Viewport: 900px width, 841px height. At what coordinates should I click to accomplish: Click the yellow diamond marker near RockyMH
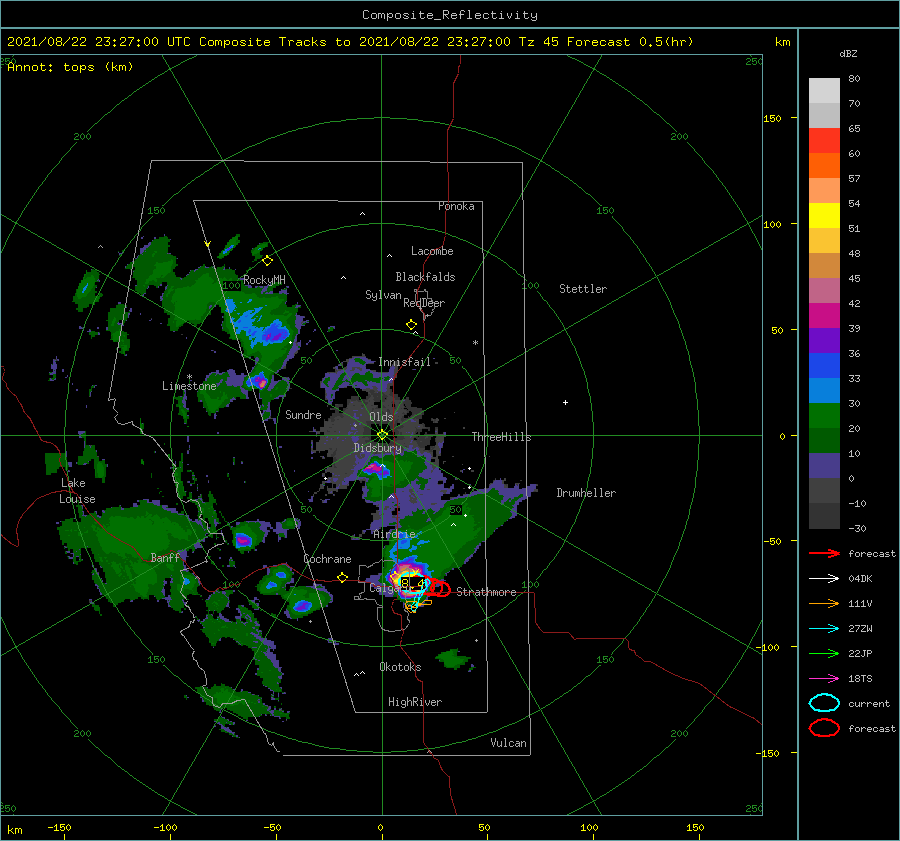pyautogui.click(x=267, y=261)
